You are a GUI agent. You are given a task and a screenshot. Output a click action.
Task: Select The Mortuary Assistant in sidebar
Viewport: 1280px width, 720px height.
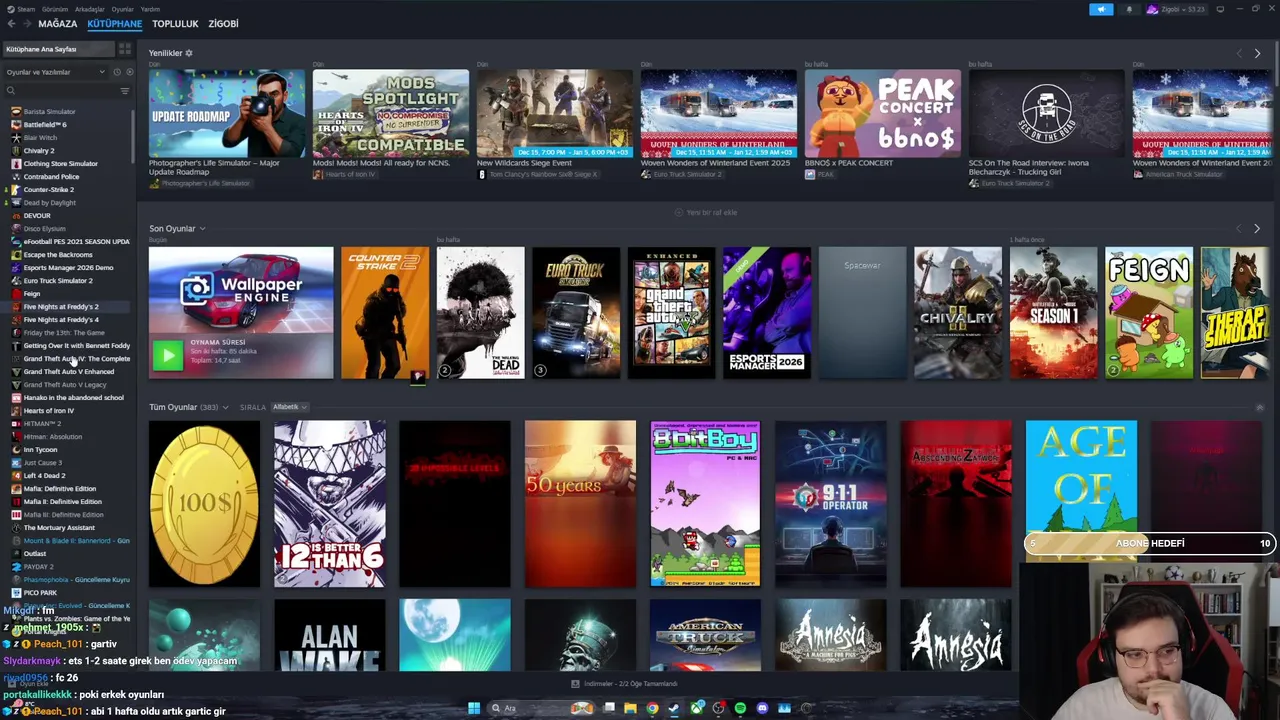pos(59,528)
